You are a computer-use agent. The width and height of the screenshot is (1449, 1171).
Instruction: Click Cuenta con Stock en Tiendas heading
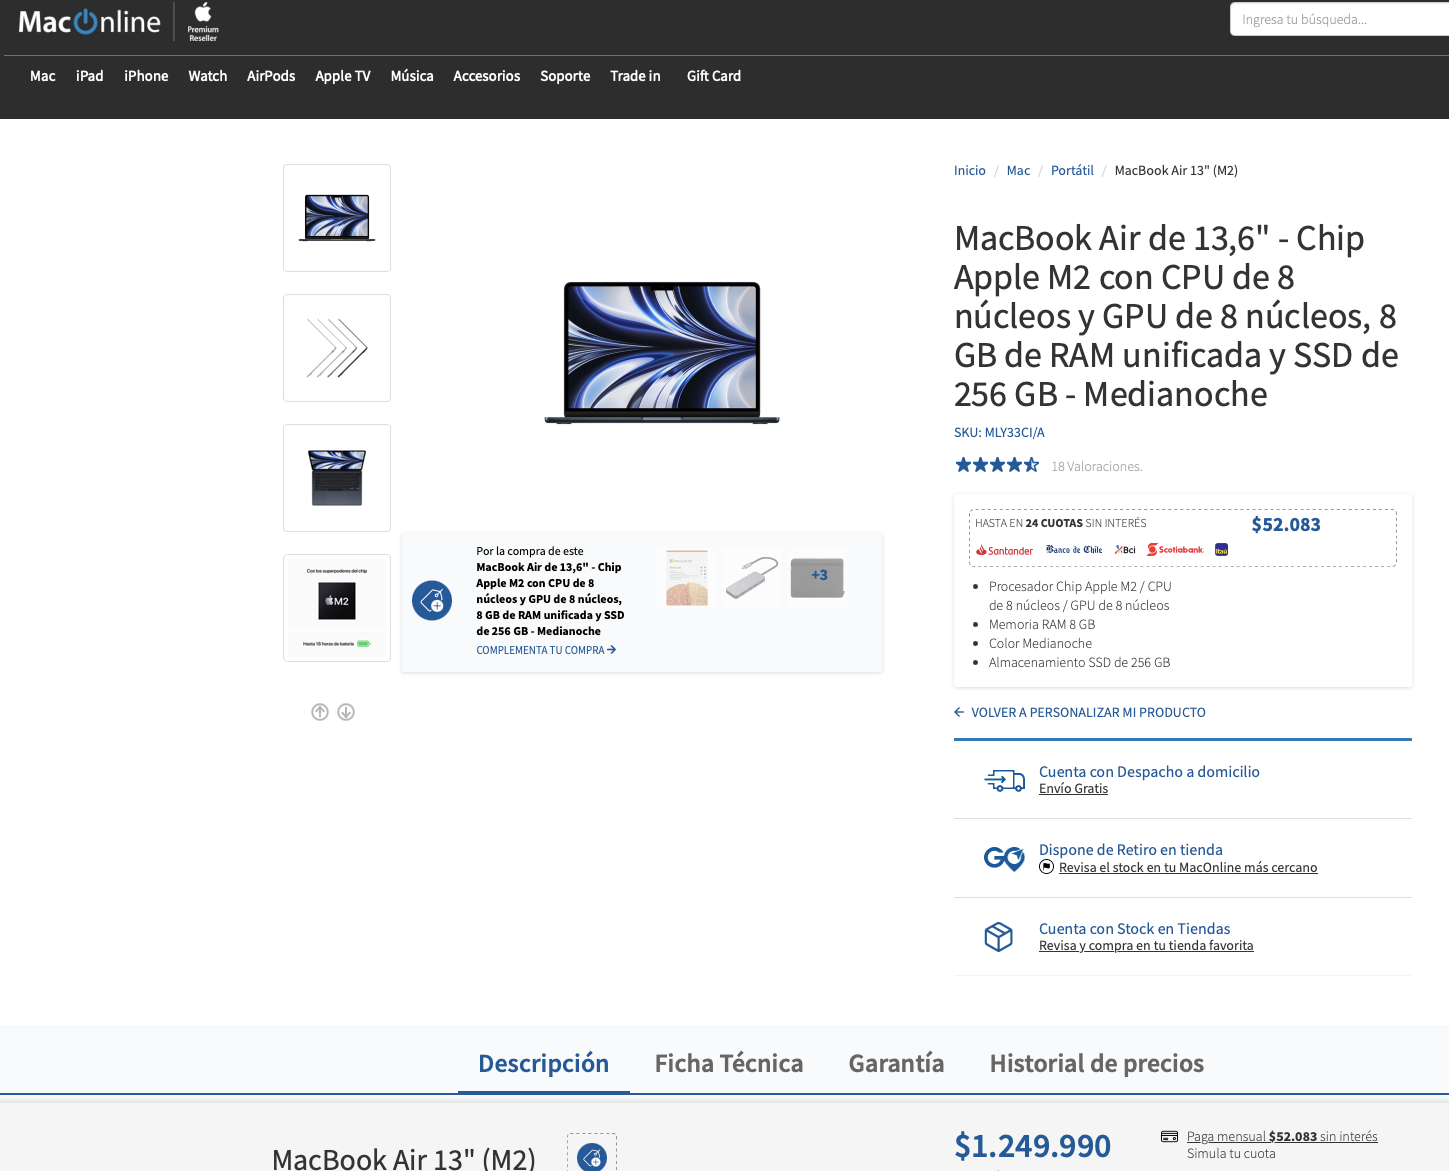point(1135,928)
